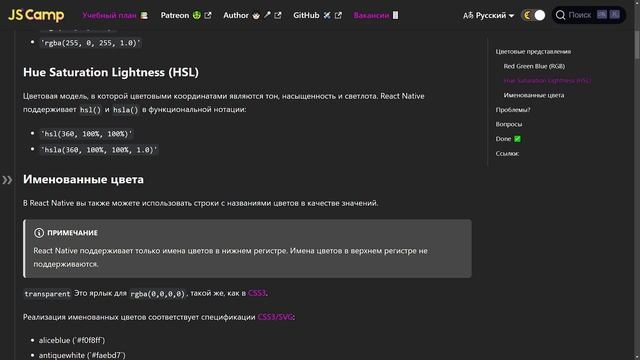Jump to Ссылки in contents
Viewport: 640px width, 360px height.
pos(507,153)
